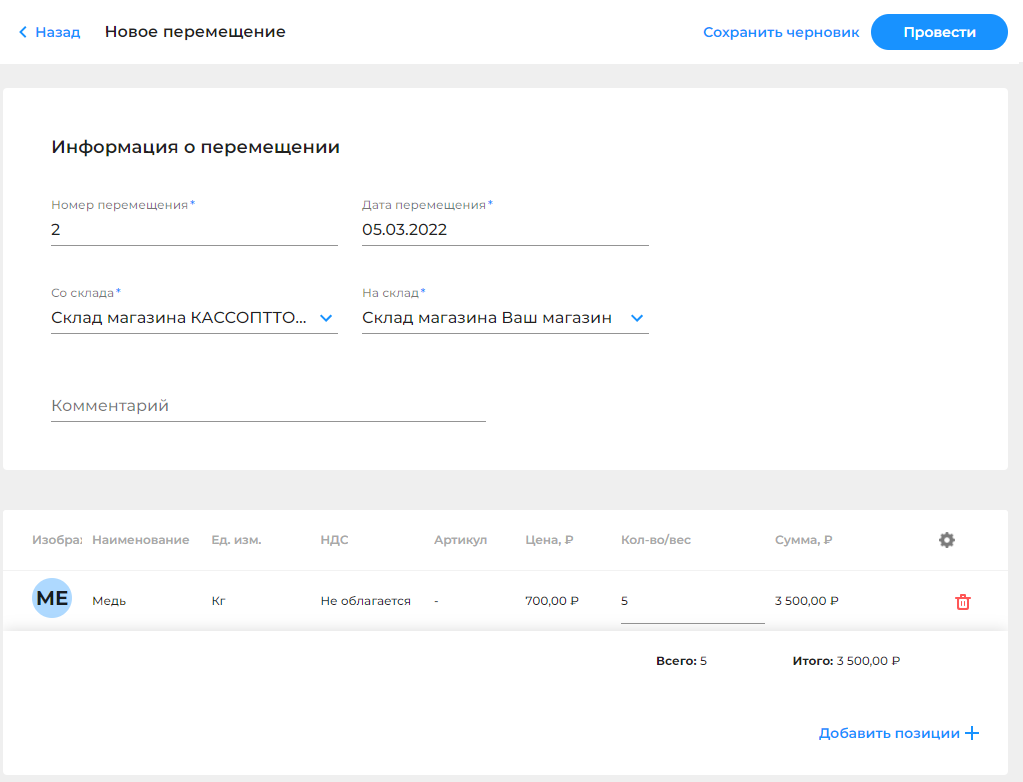Click the plus icon to add positions

971,733
